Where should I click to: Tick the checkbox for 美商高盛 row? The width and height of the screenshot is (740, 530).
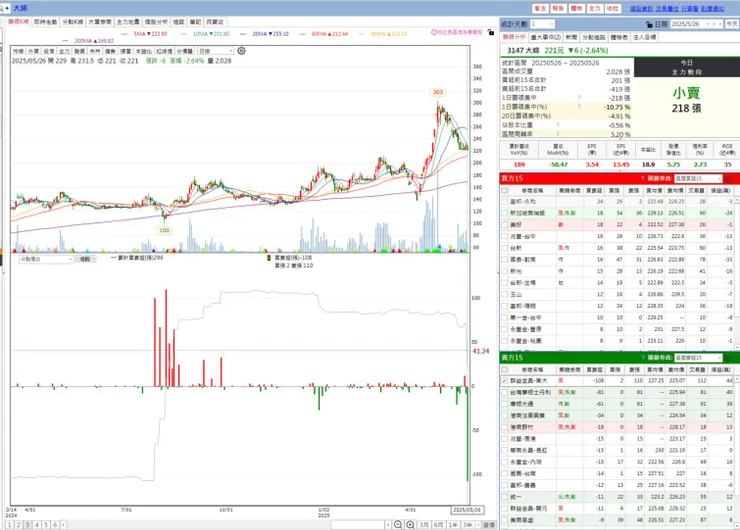pos(505,520)
